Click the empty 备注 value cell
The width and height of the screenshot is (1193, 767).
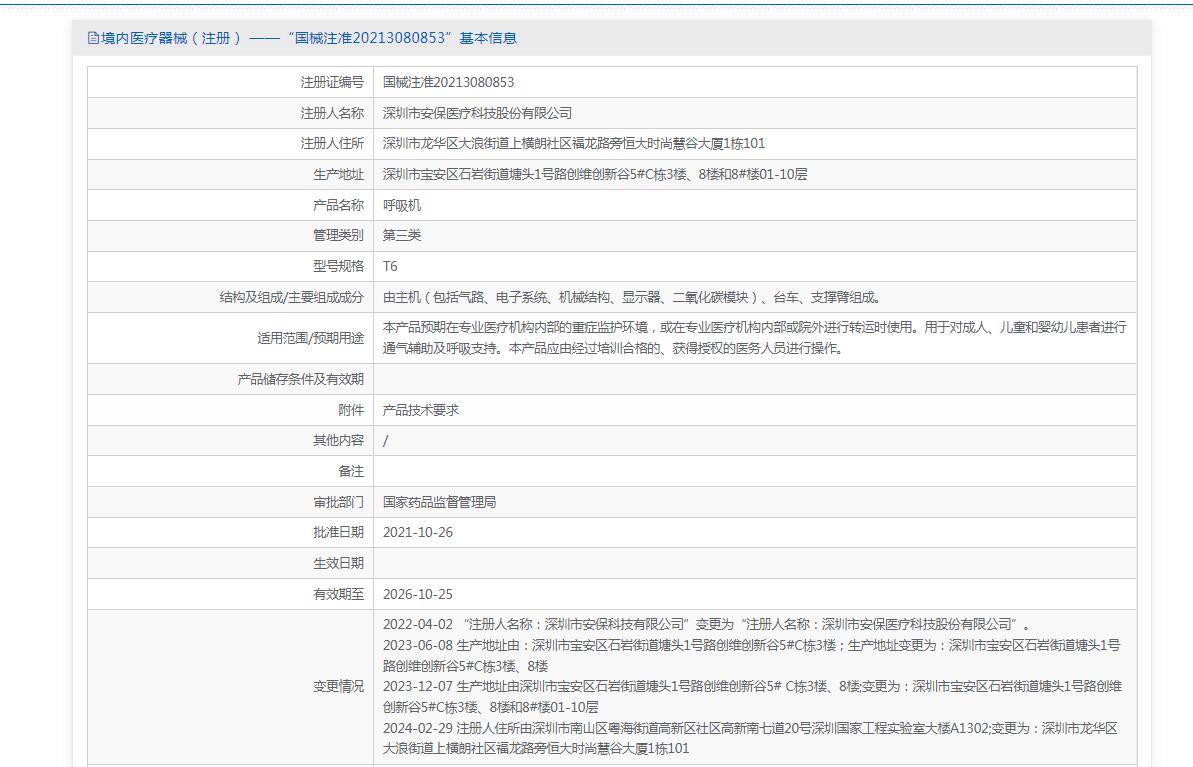[x=754, y=471]
